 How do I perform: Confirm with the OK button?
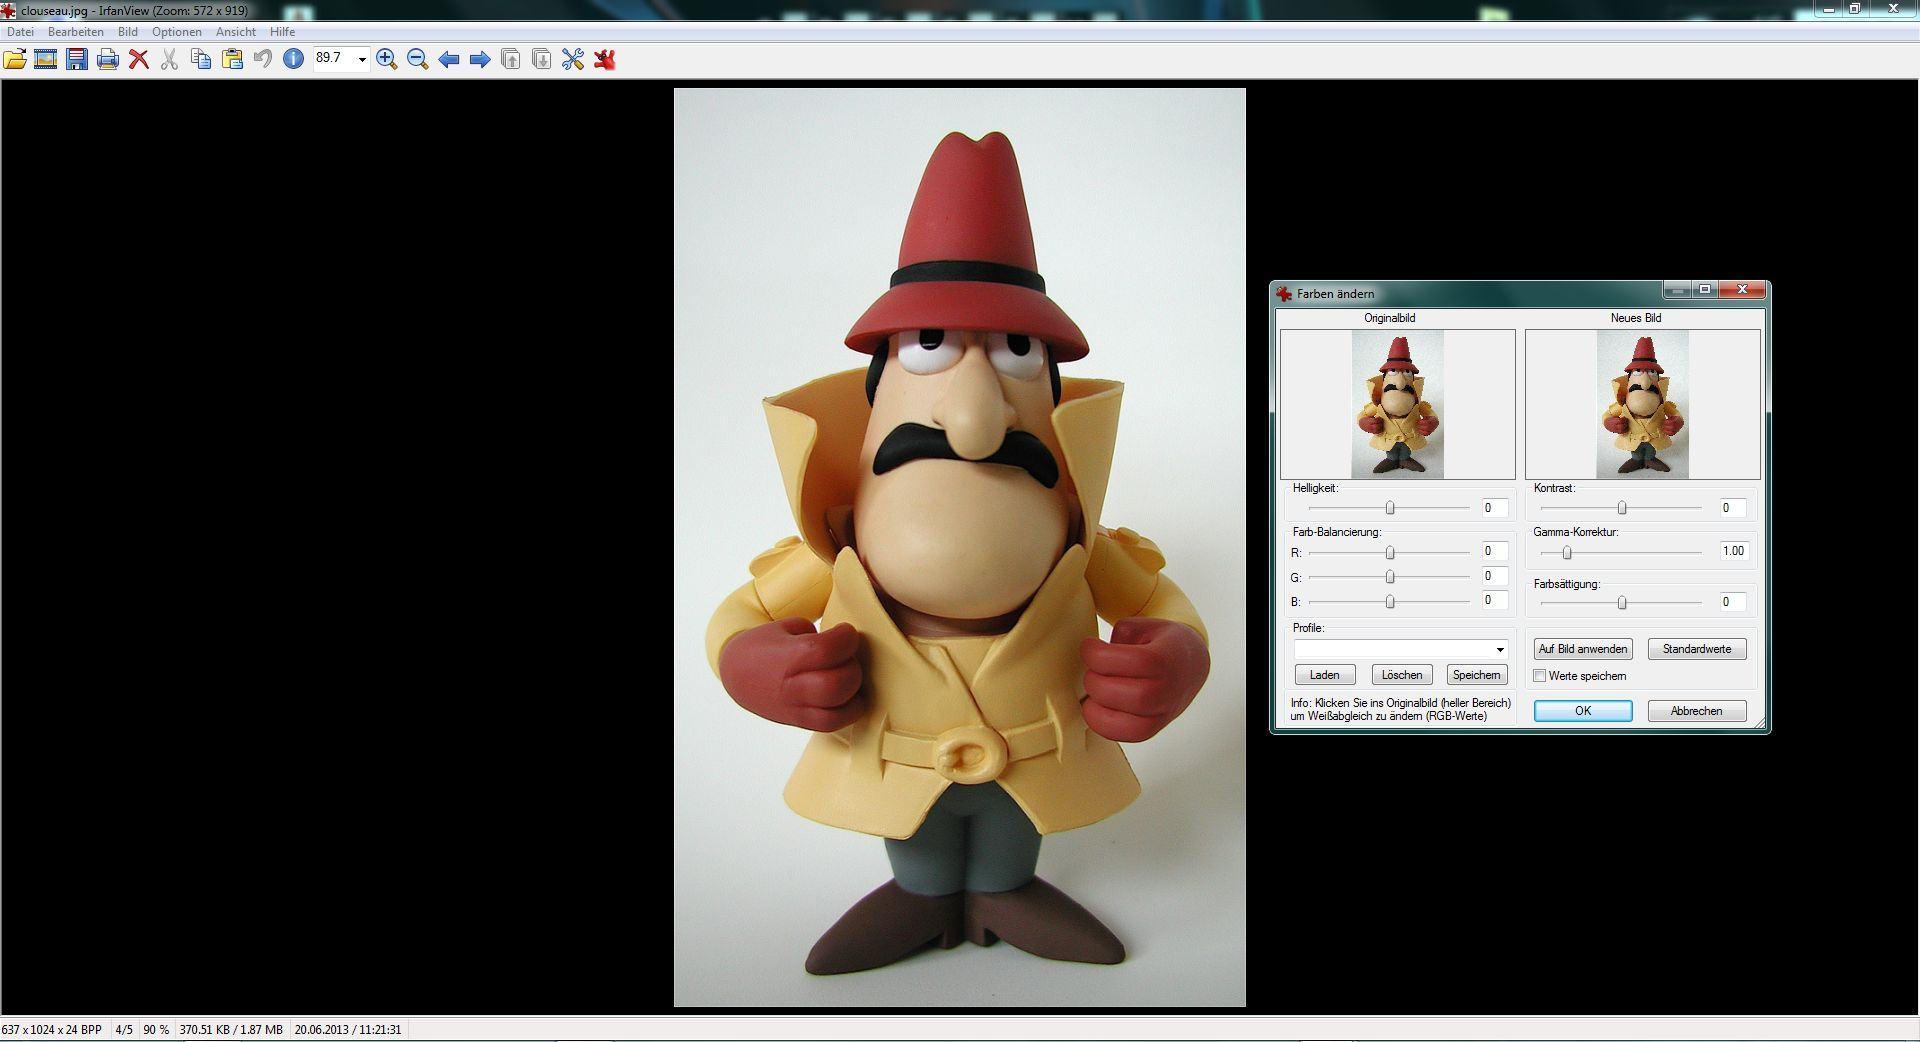1583,711
